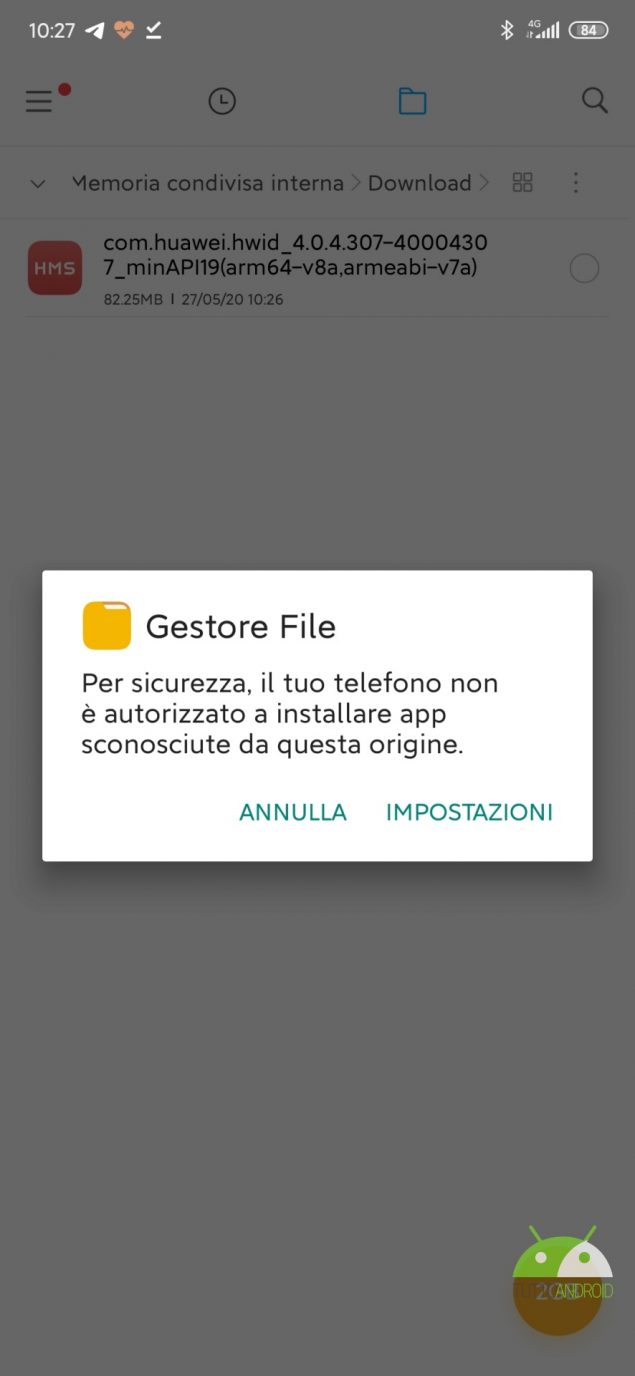Open the com.huawei.hwid APK file name

tap(295, 255)
